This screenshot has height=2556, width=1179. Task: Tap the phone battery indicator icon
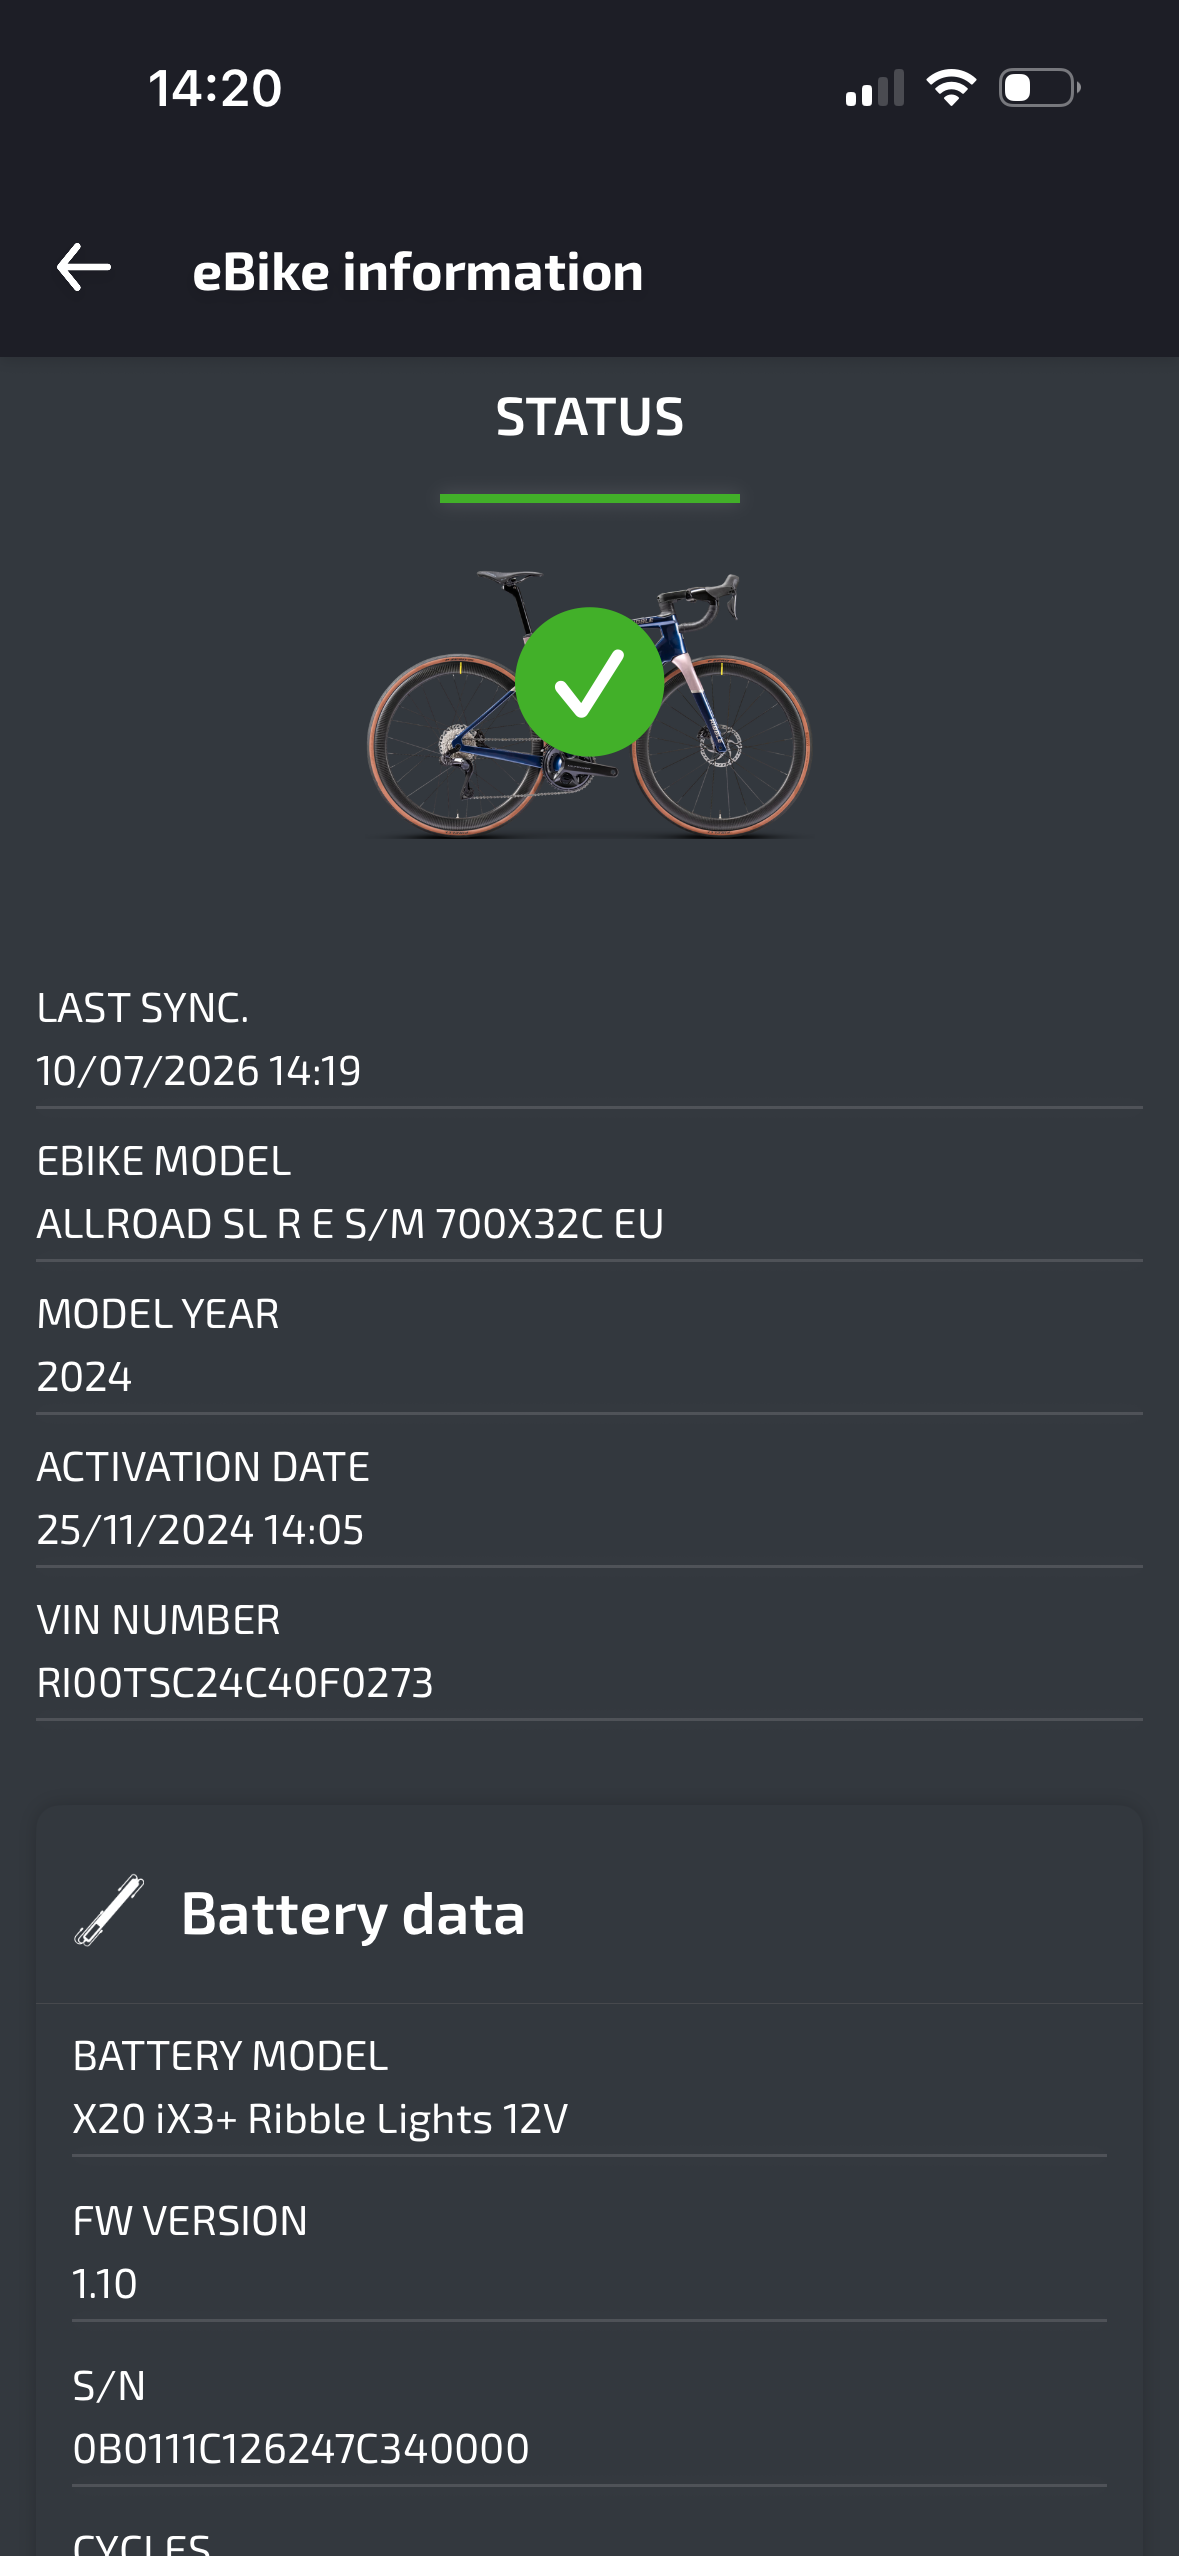[1040, 88]
